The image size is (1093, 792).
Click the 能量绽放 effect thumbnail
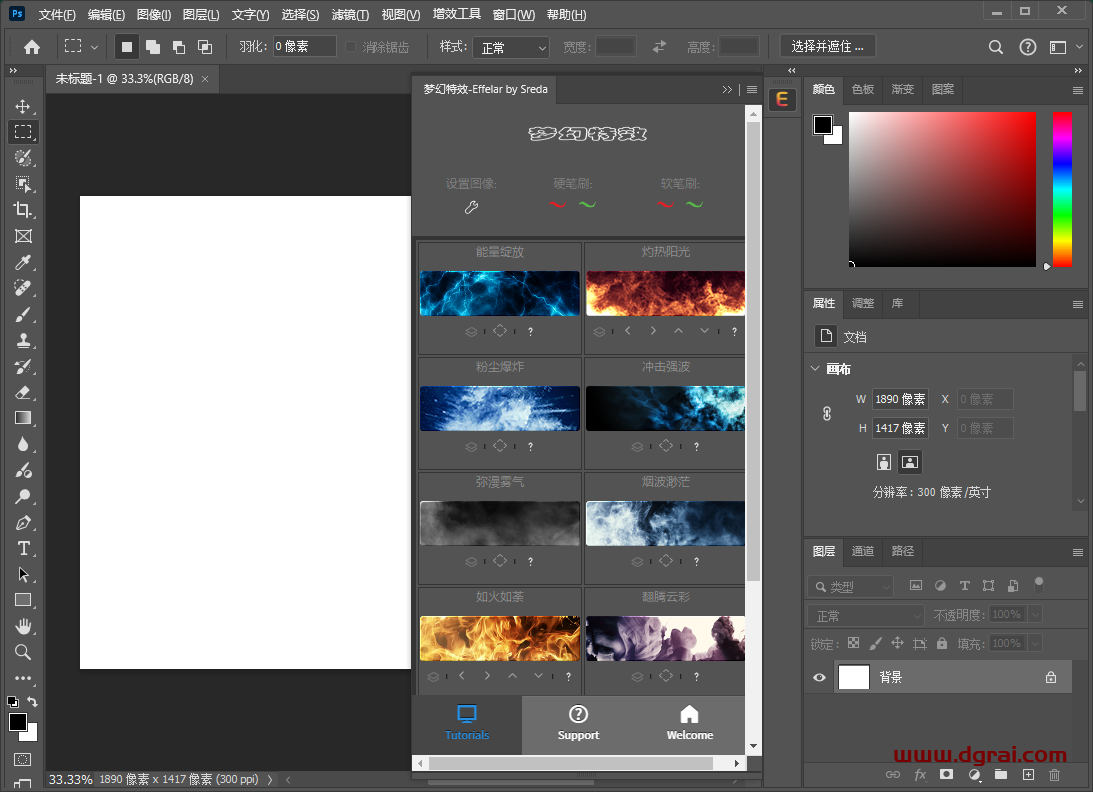click(499, 292)
